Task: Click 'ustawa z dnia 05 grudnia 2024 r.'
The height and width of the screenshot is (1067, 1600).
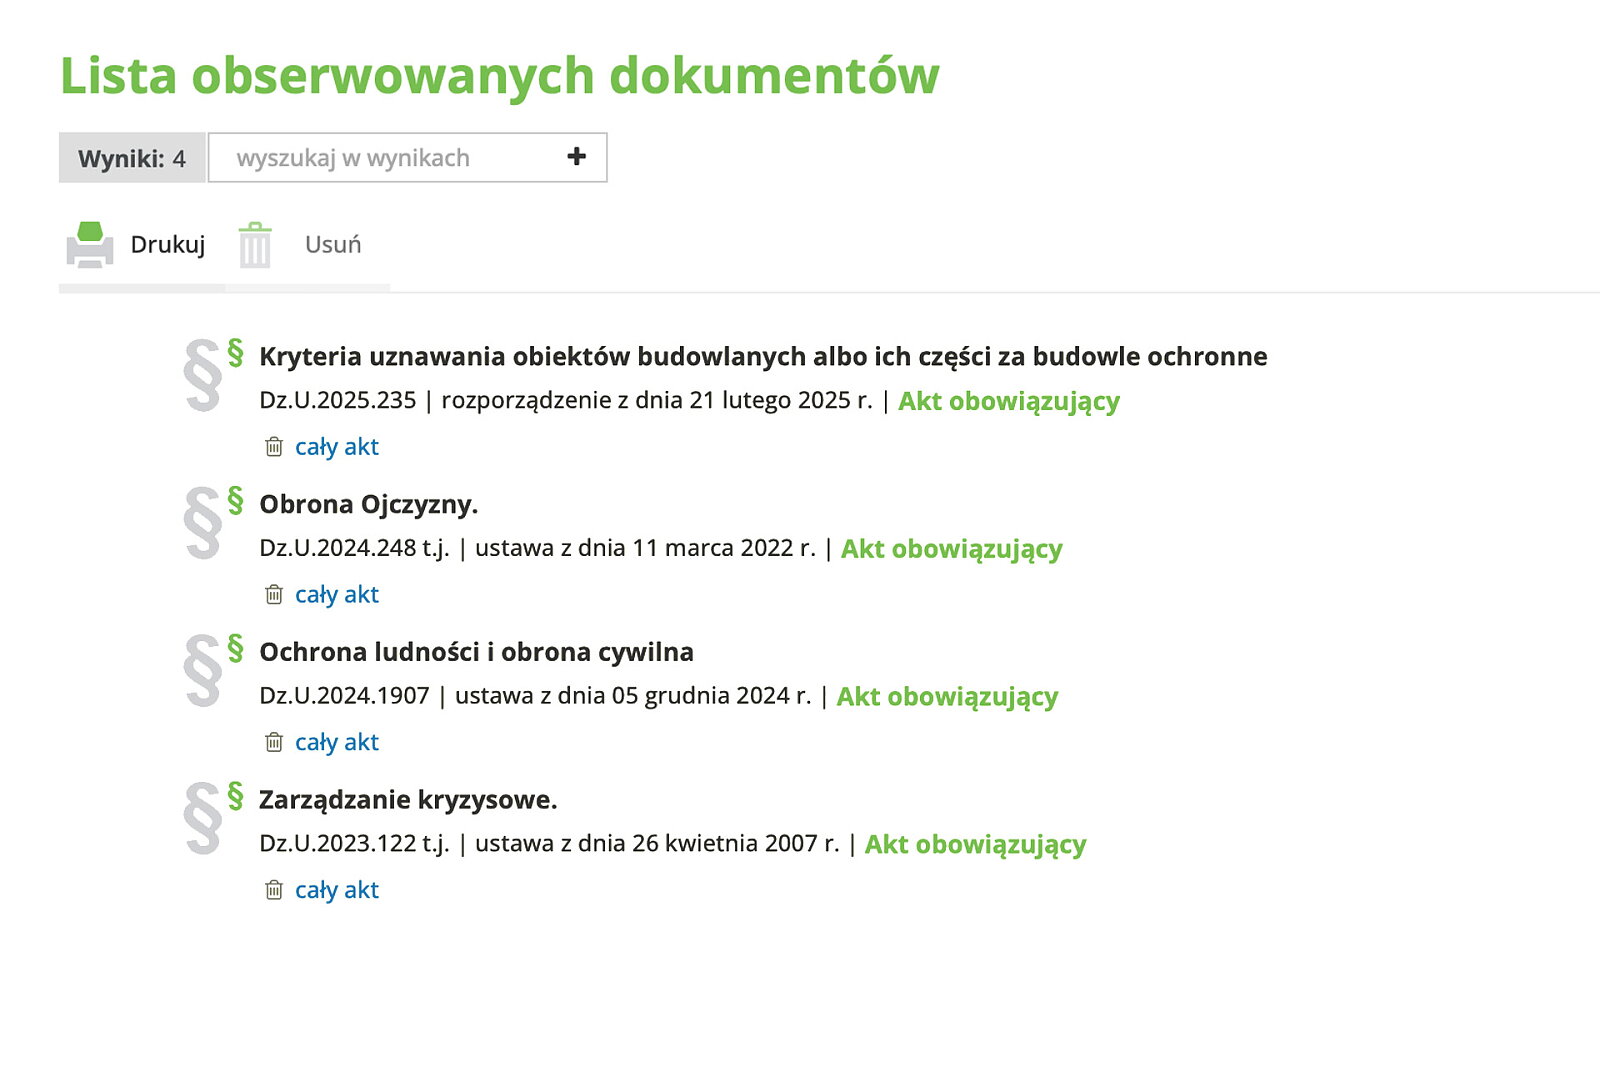Action: 633,696
